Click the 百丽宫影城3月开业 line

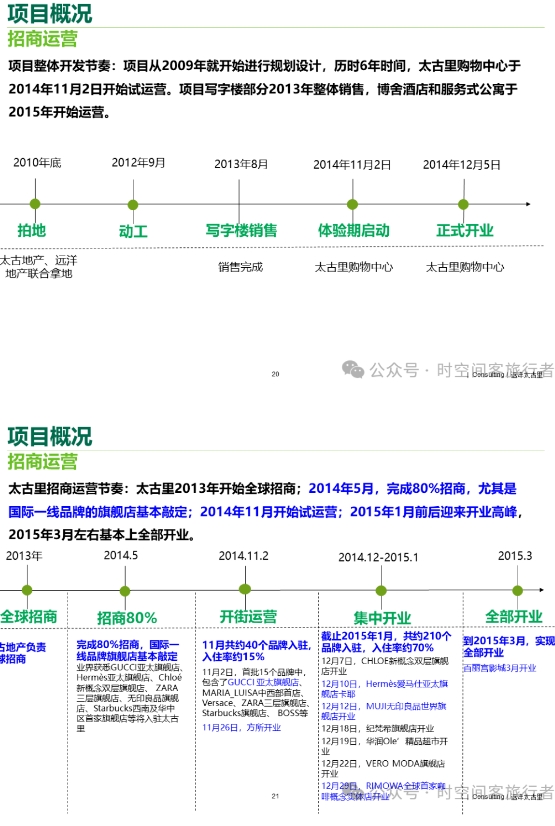(x=499, y=668)
